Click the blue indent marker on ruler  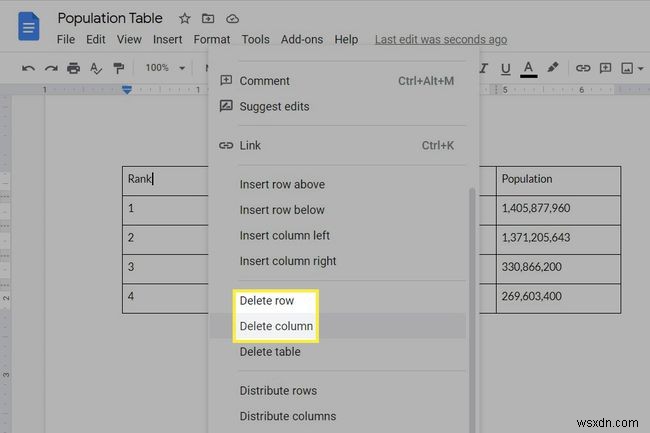tap(127, 90)
